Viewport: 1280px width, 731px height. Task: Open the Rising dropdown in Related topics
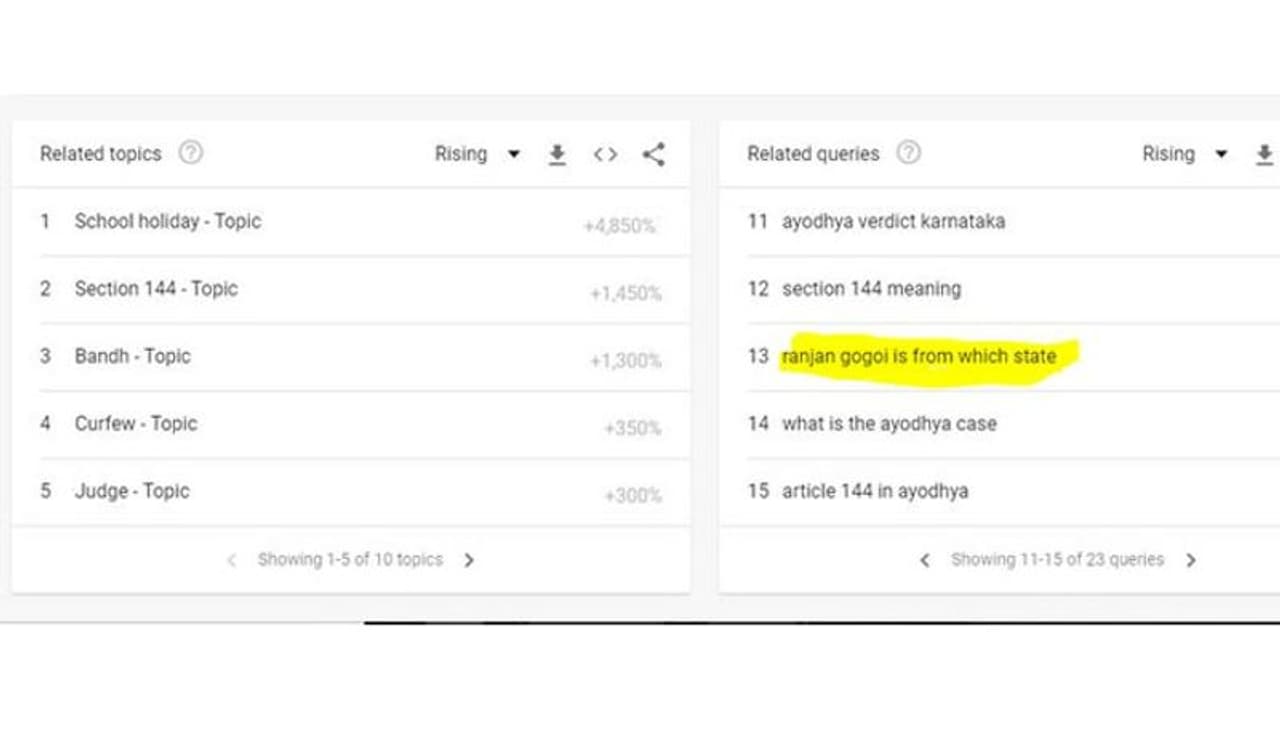pos(477,154)
